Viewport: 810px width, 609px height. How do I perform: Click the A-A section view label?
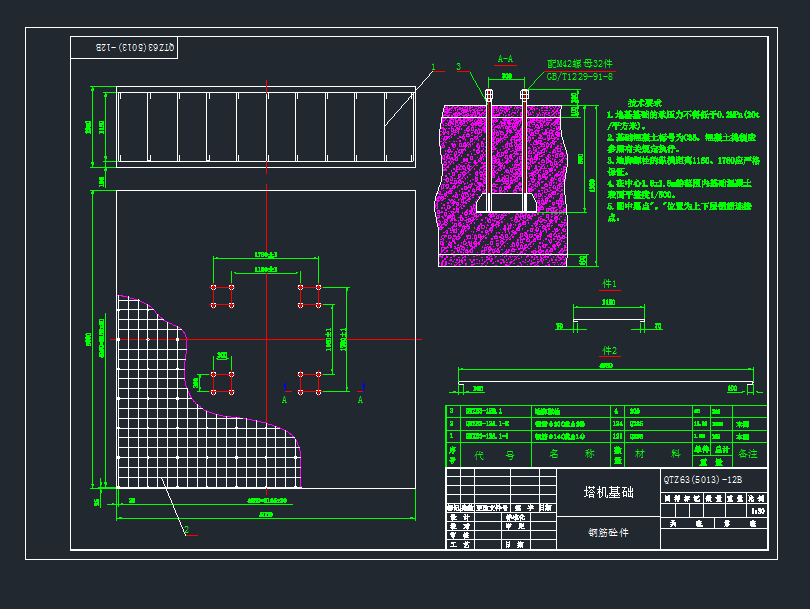point(505,60)
